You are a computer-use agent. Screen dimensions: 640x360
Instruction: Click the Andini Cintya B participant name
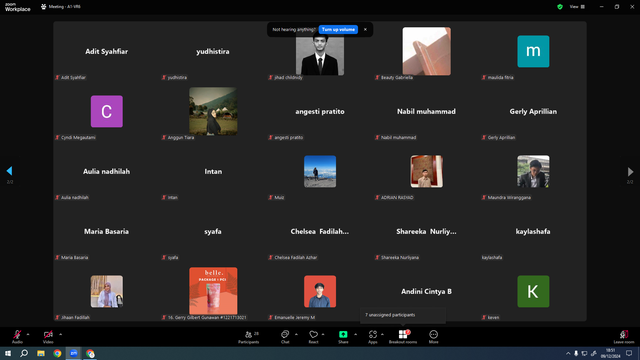(x=427, y=291)
